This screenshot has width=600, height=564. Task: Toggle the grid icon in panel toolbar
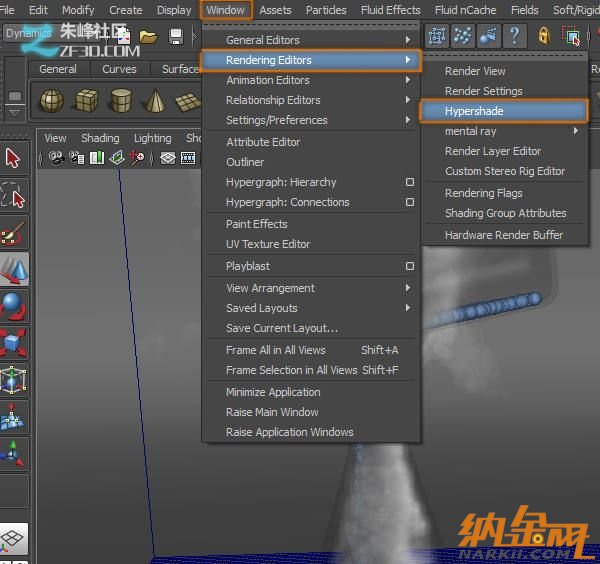(x=168, y=158)
